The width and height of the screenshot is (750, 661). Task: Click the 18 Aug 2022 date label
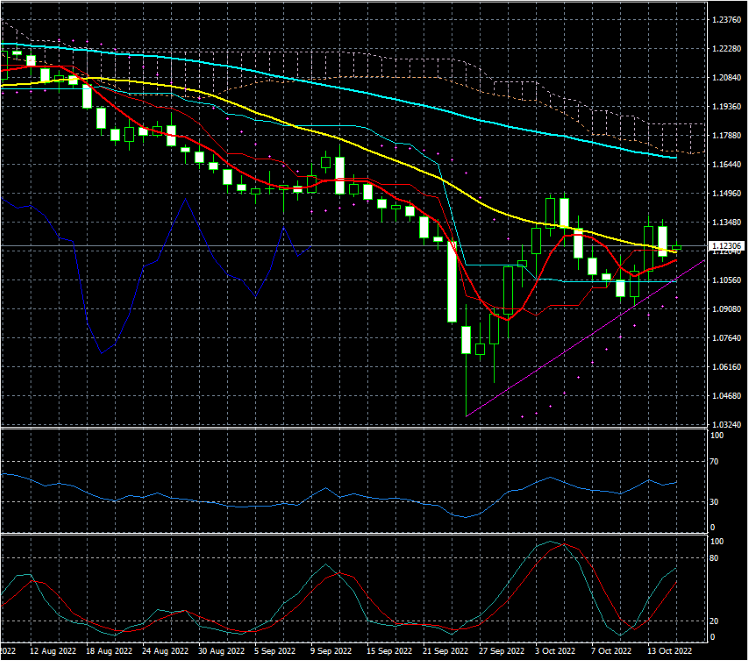109,651
